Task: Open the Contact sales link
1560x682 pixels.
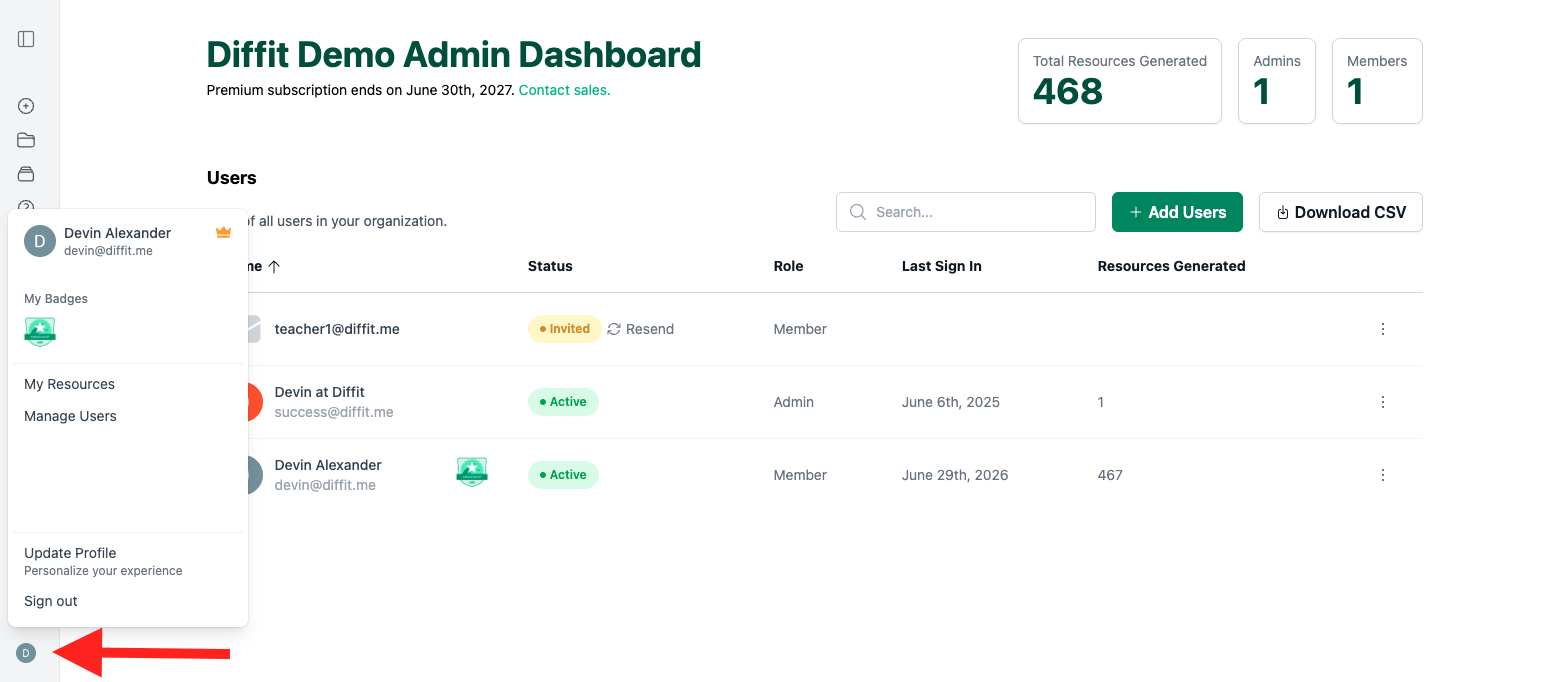Action: [x=564, y=90]
